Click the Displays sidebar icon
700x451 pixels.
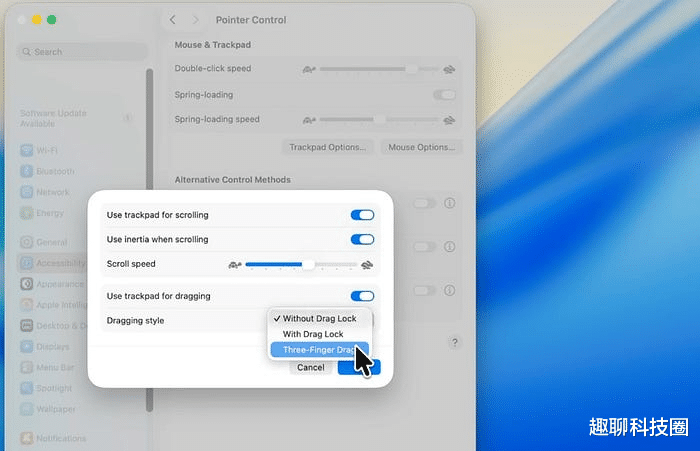tap(27, 346)
